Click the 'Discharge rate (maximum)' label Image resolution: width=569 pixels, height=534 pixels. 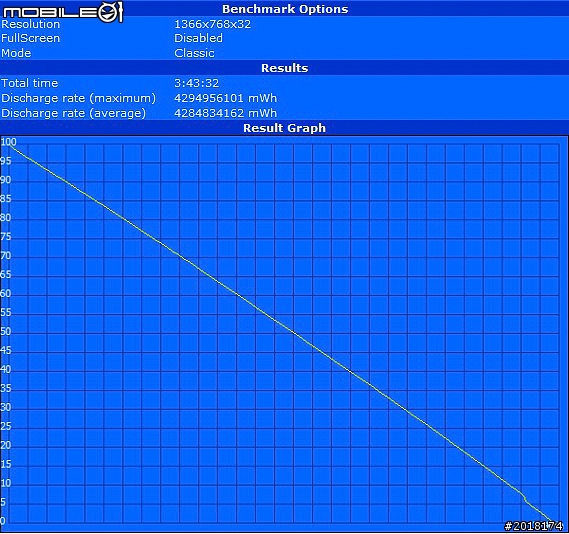point(78,98)
